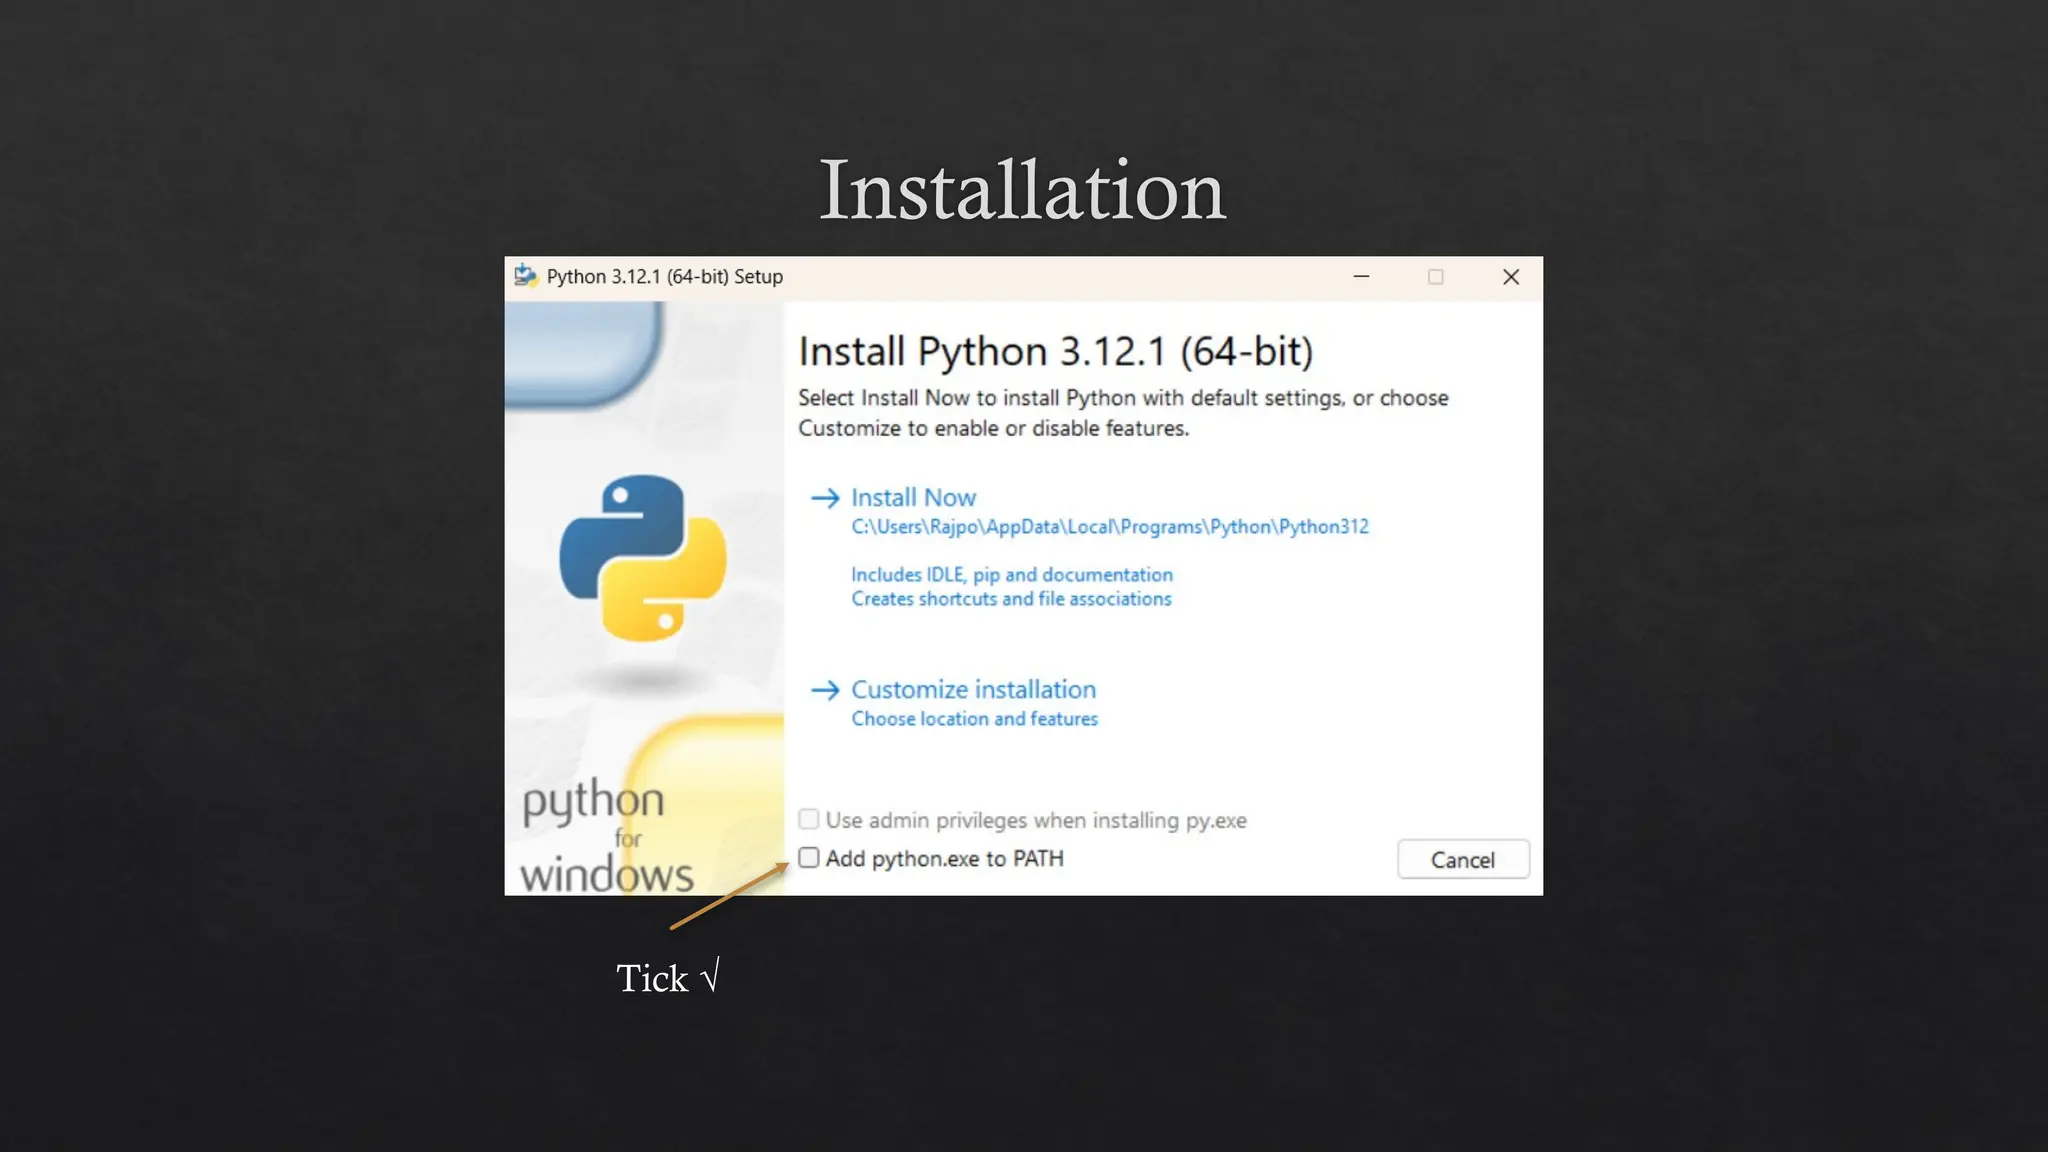Close the Python 3.12.1 Setup window
The height and width of the screenshot is (1152, 2048).
(x=1510, y=277)
